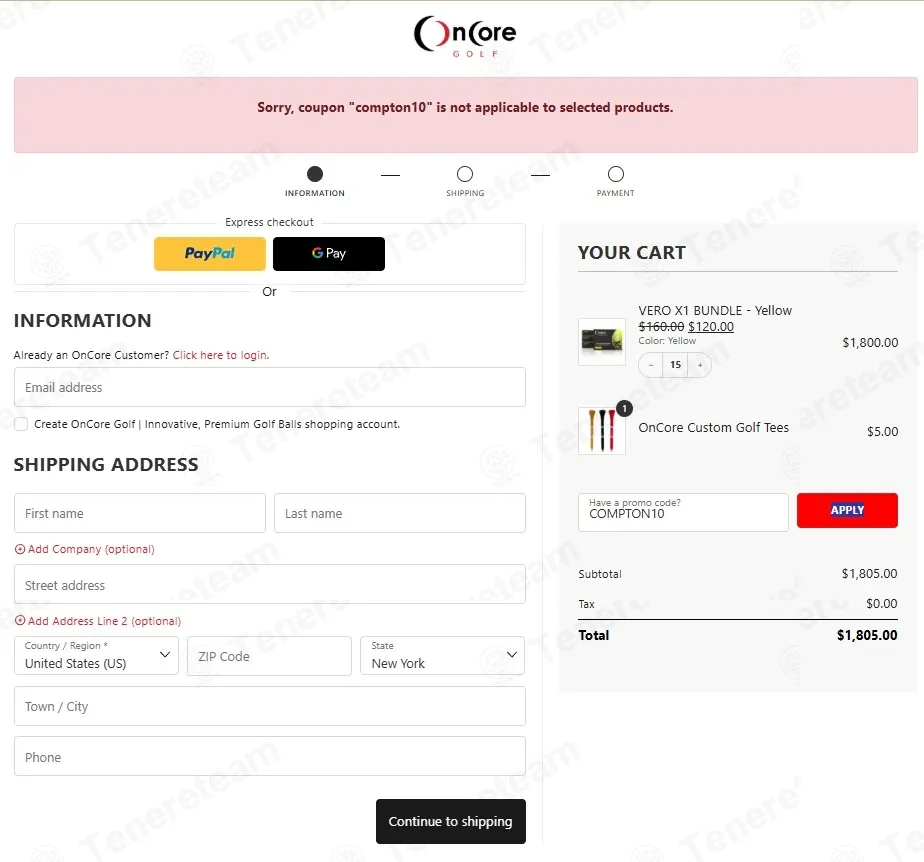Select the Shipping step indicator
This screenshot has height=862, width=924.
coord(465,181)
